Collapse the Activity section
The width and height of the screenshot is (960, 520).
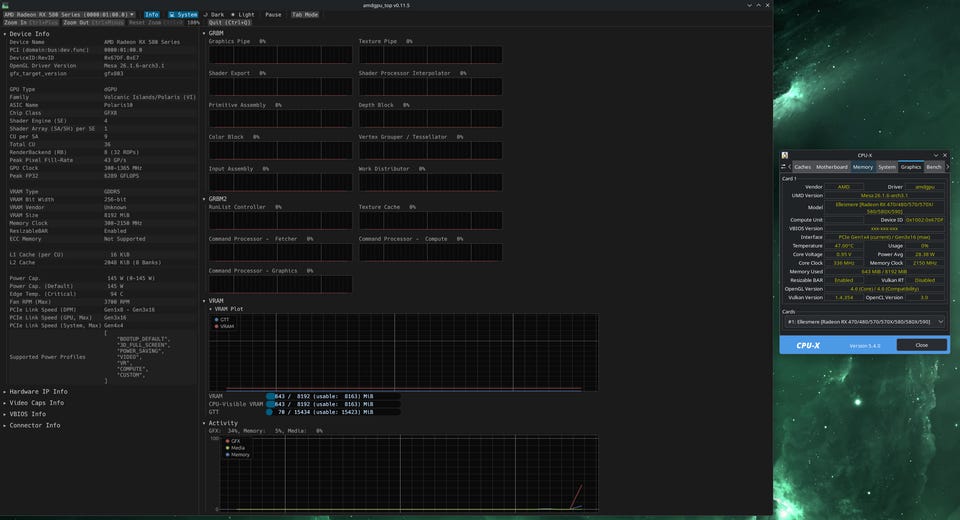coord(220,423)
